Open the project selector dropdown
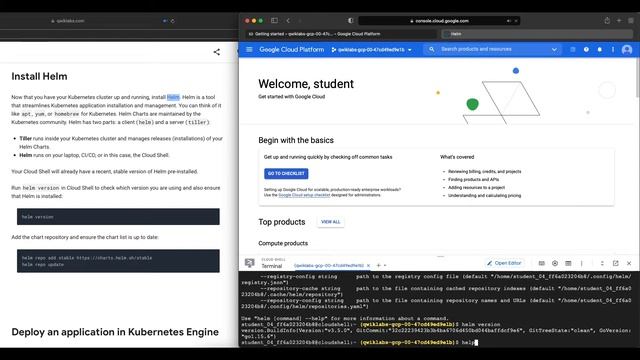 (372, 50)
